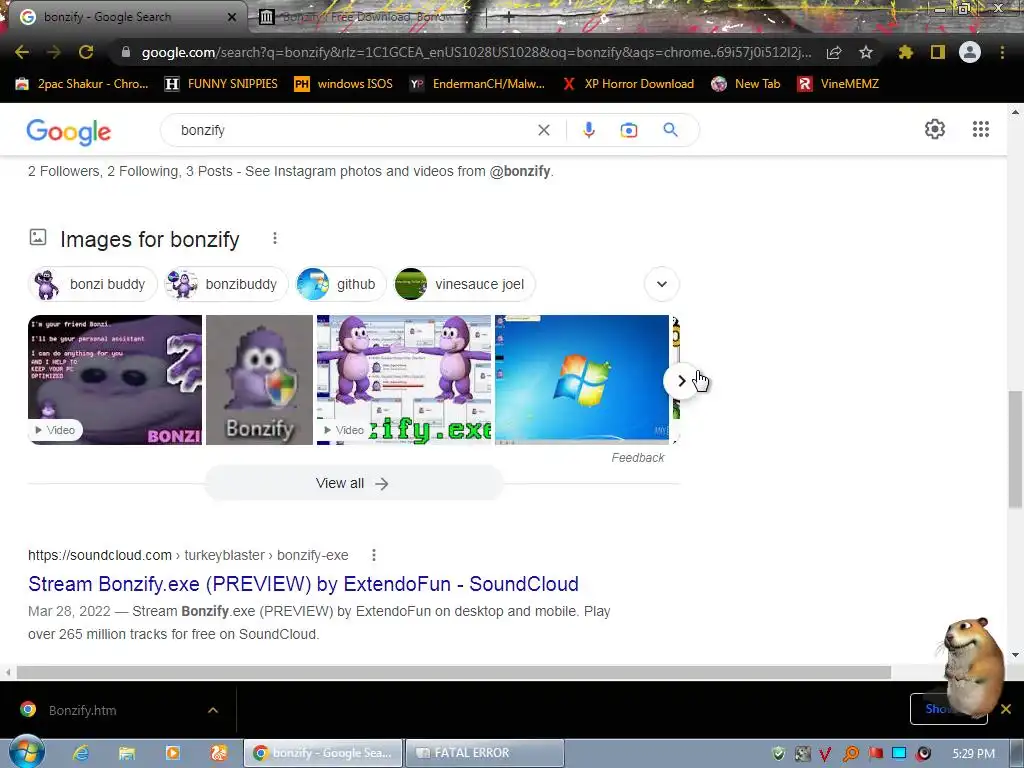Open EndermanCH/Malw... bookmark
Viewport: 1024px width, 768px height.
pos(477,84)
